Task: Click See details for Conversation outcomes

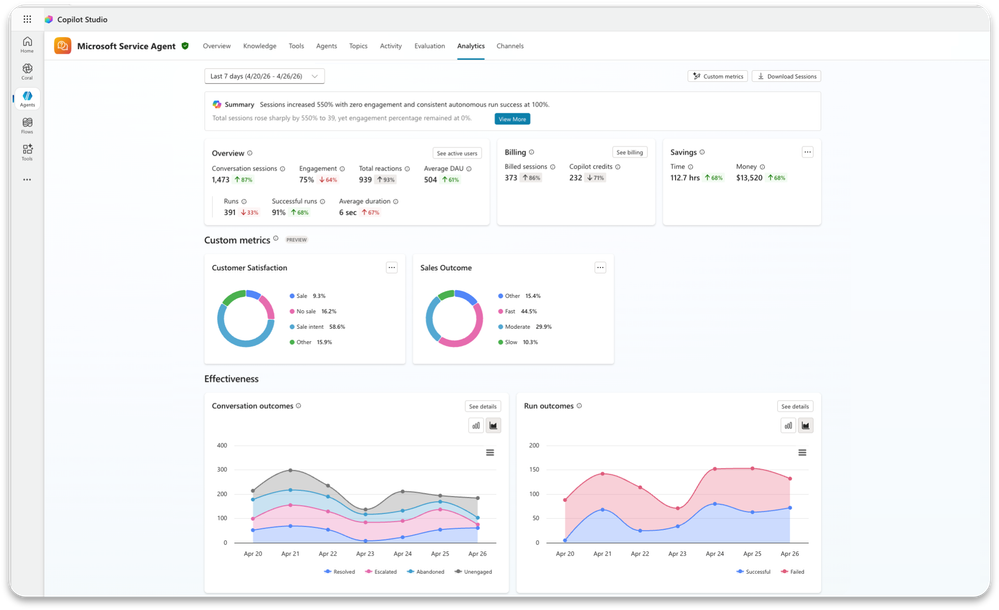Action: coord(483,406)
